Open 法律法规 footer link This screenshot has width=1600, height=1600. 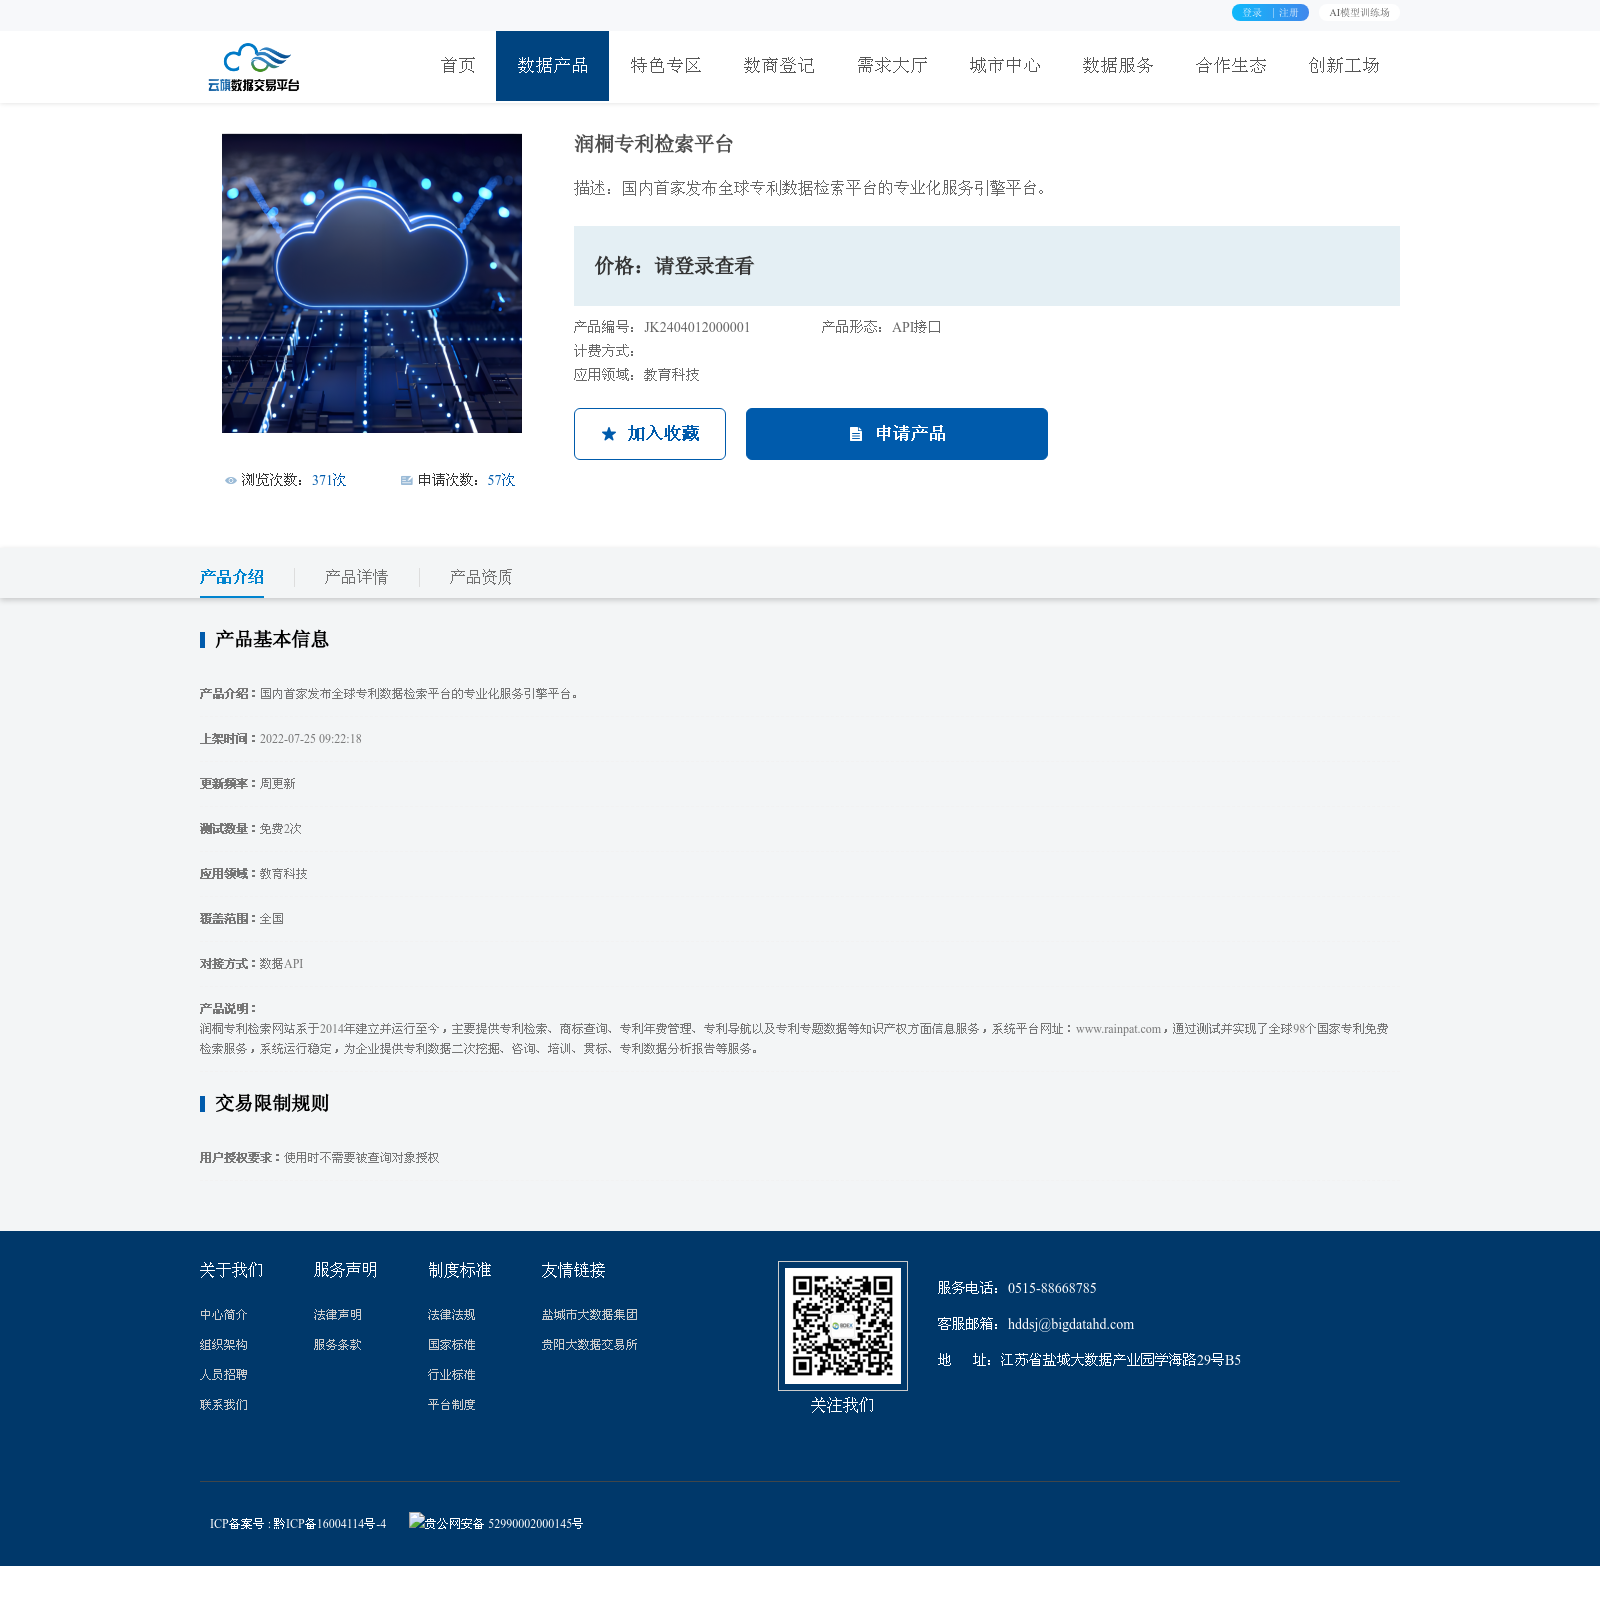click(x=452, y=1315)
